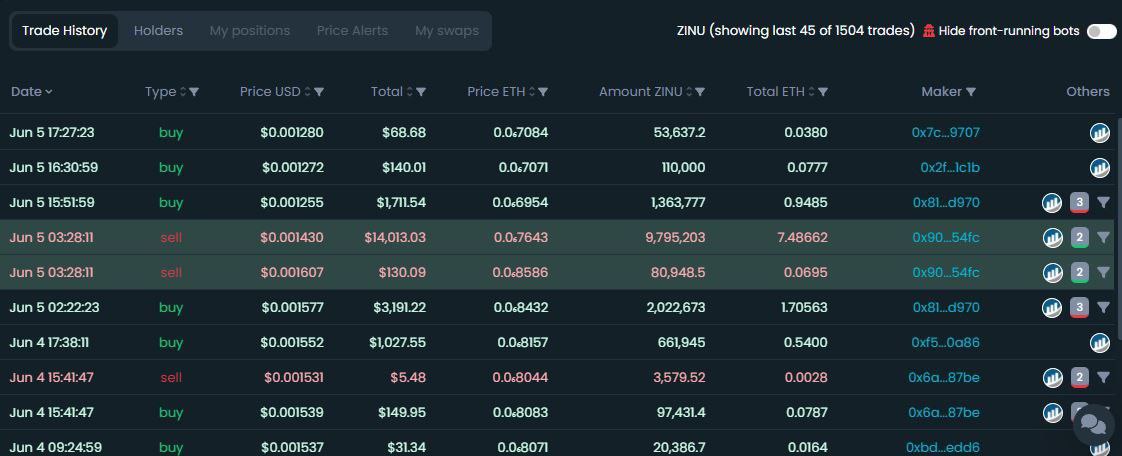Open maker address 0x2f...1c1b
This screenshot has width=1122, height=456.
[x=950, y=168]
